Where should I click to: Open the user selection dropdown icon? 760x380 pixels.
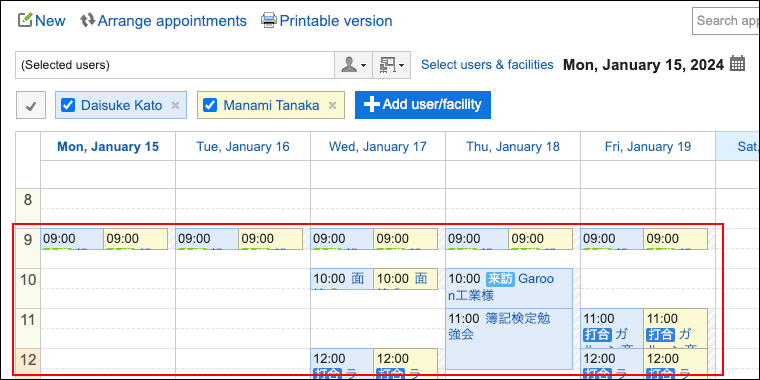click(x=353, y=65)
